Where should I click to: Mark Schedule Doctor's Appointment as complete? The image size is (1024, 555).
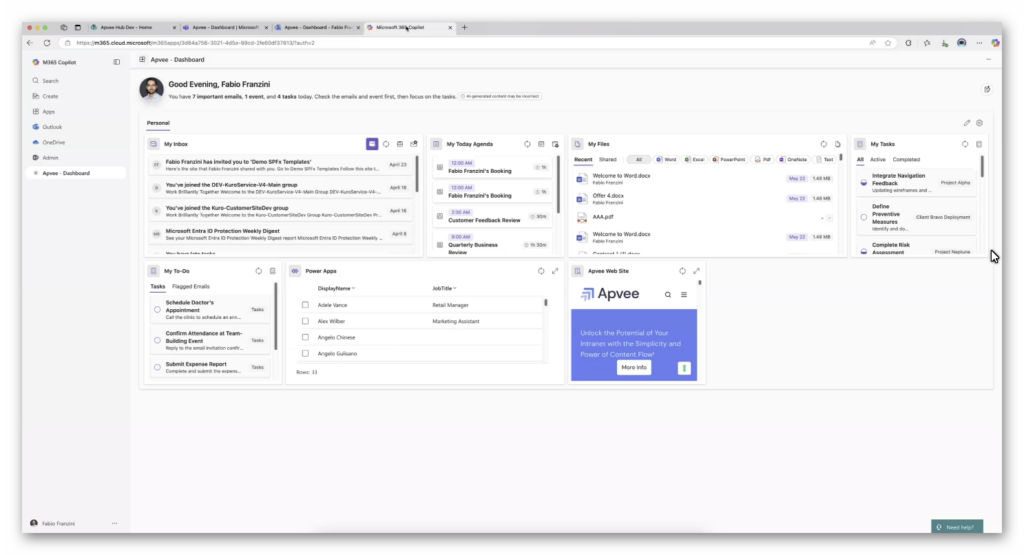(x=157, y=309)
